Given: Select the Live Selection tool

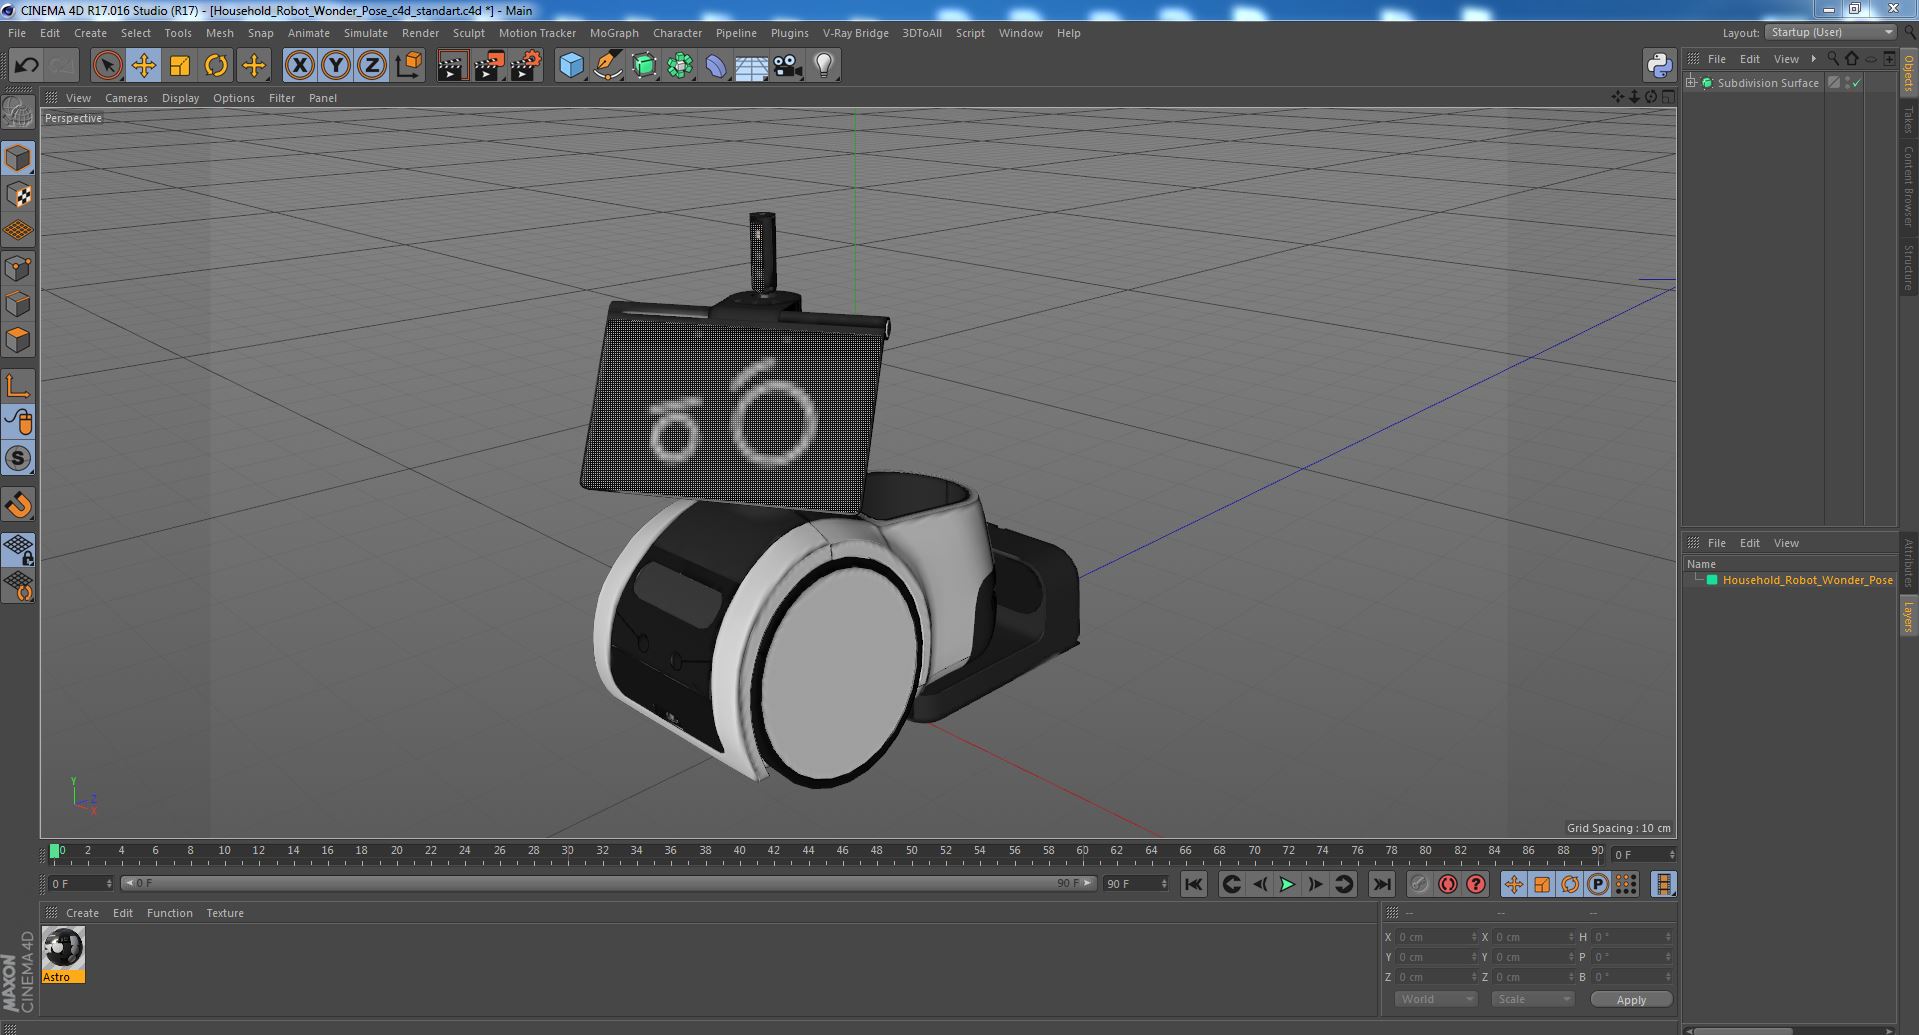Looking at the screenshot, I should tap(107, 66).
